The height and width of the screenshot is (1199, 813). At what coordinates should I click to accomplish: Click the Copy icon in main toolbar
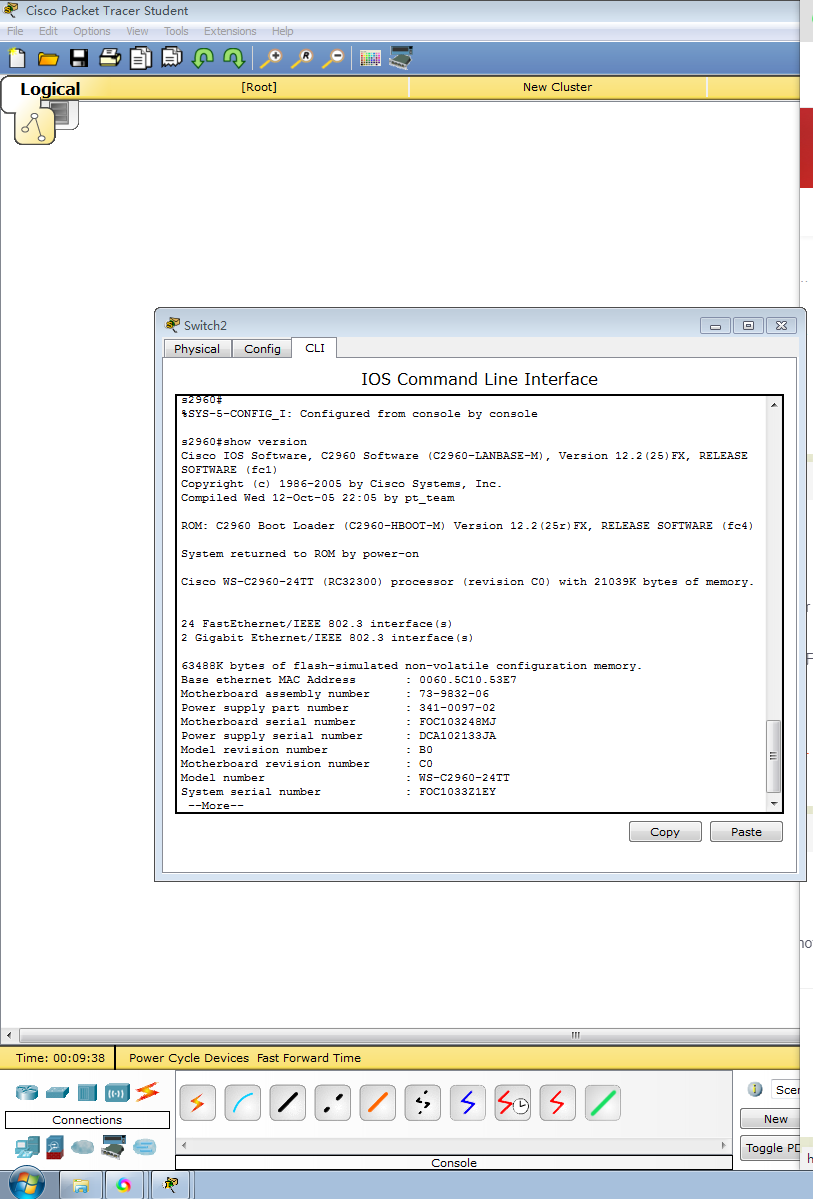141,58
